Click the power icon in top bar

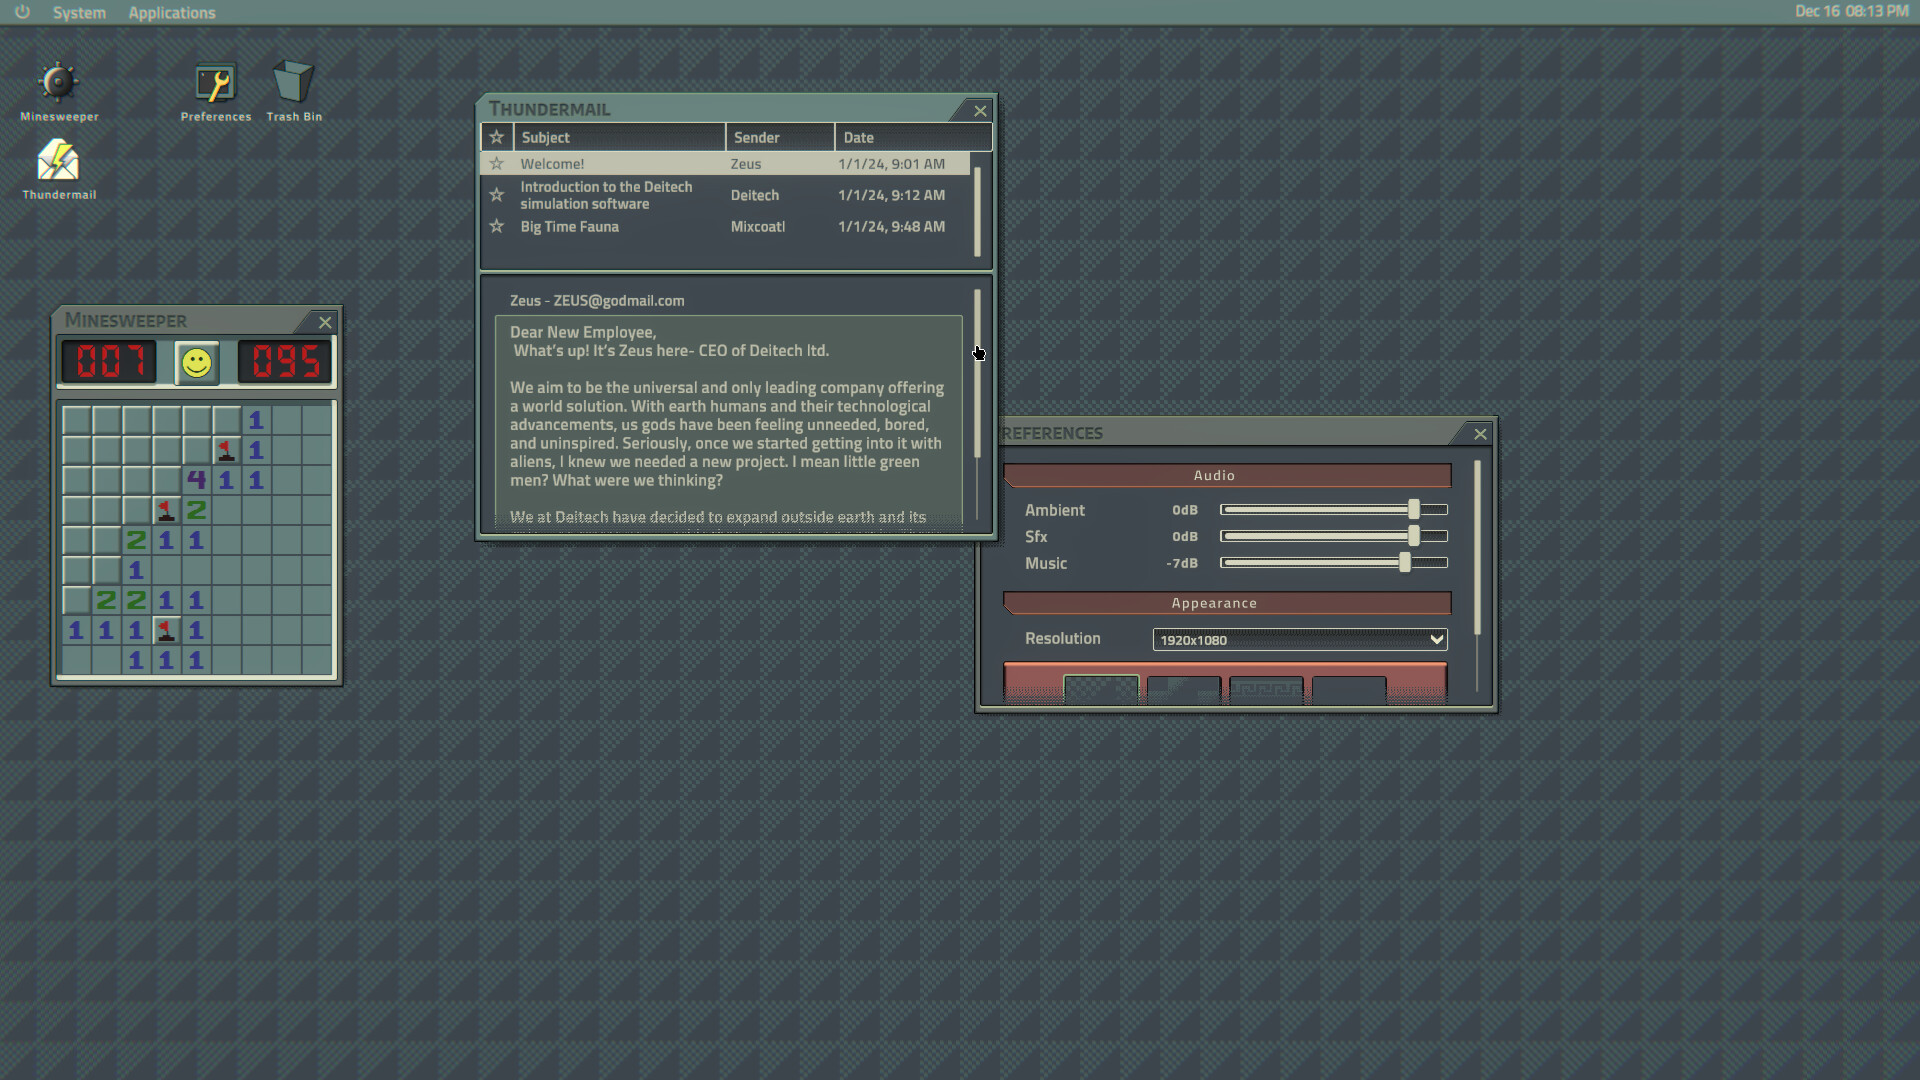(22, 12)
